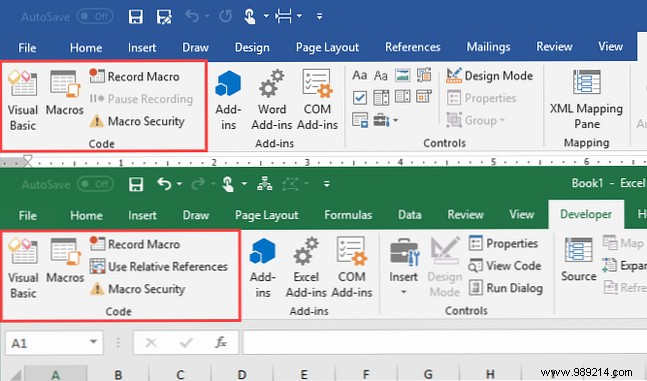Open Word undo history dropdown

click(x=207, y=17)
